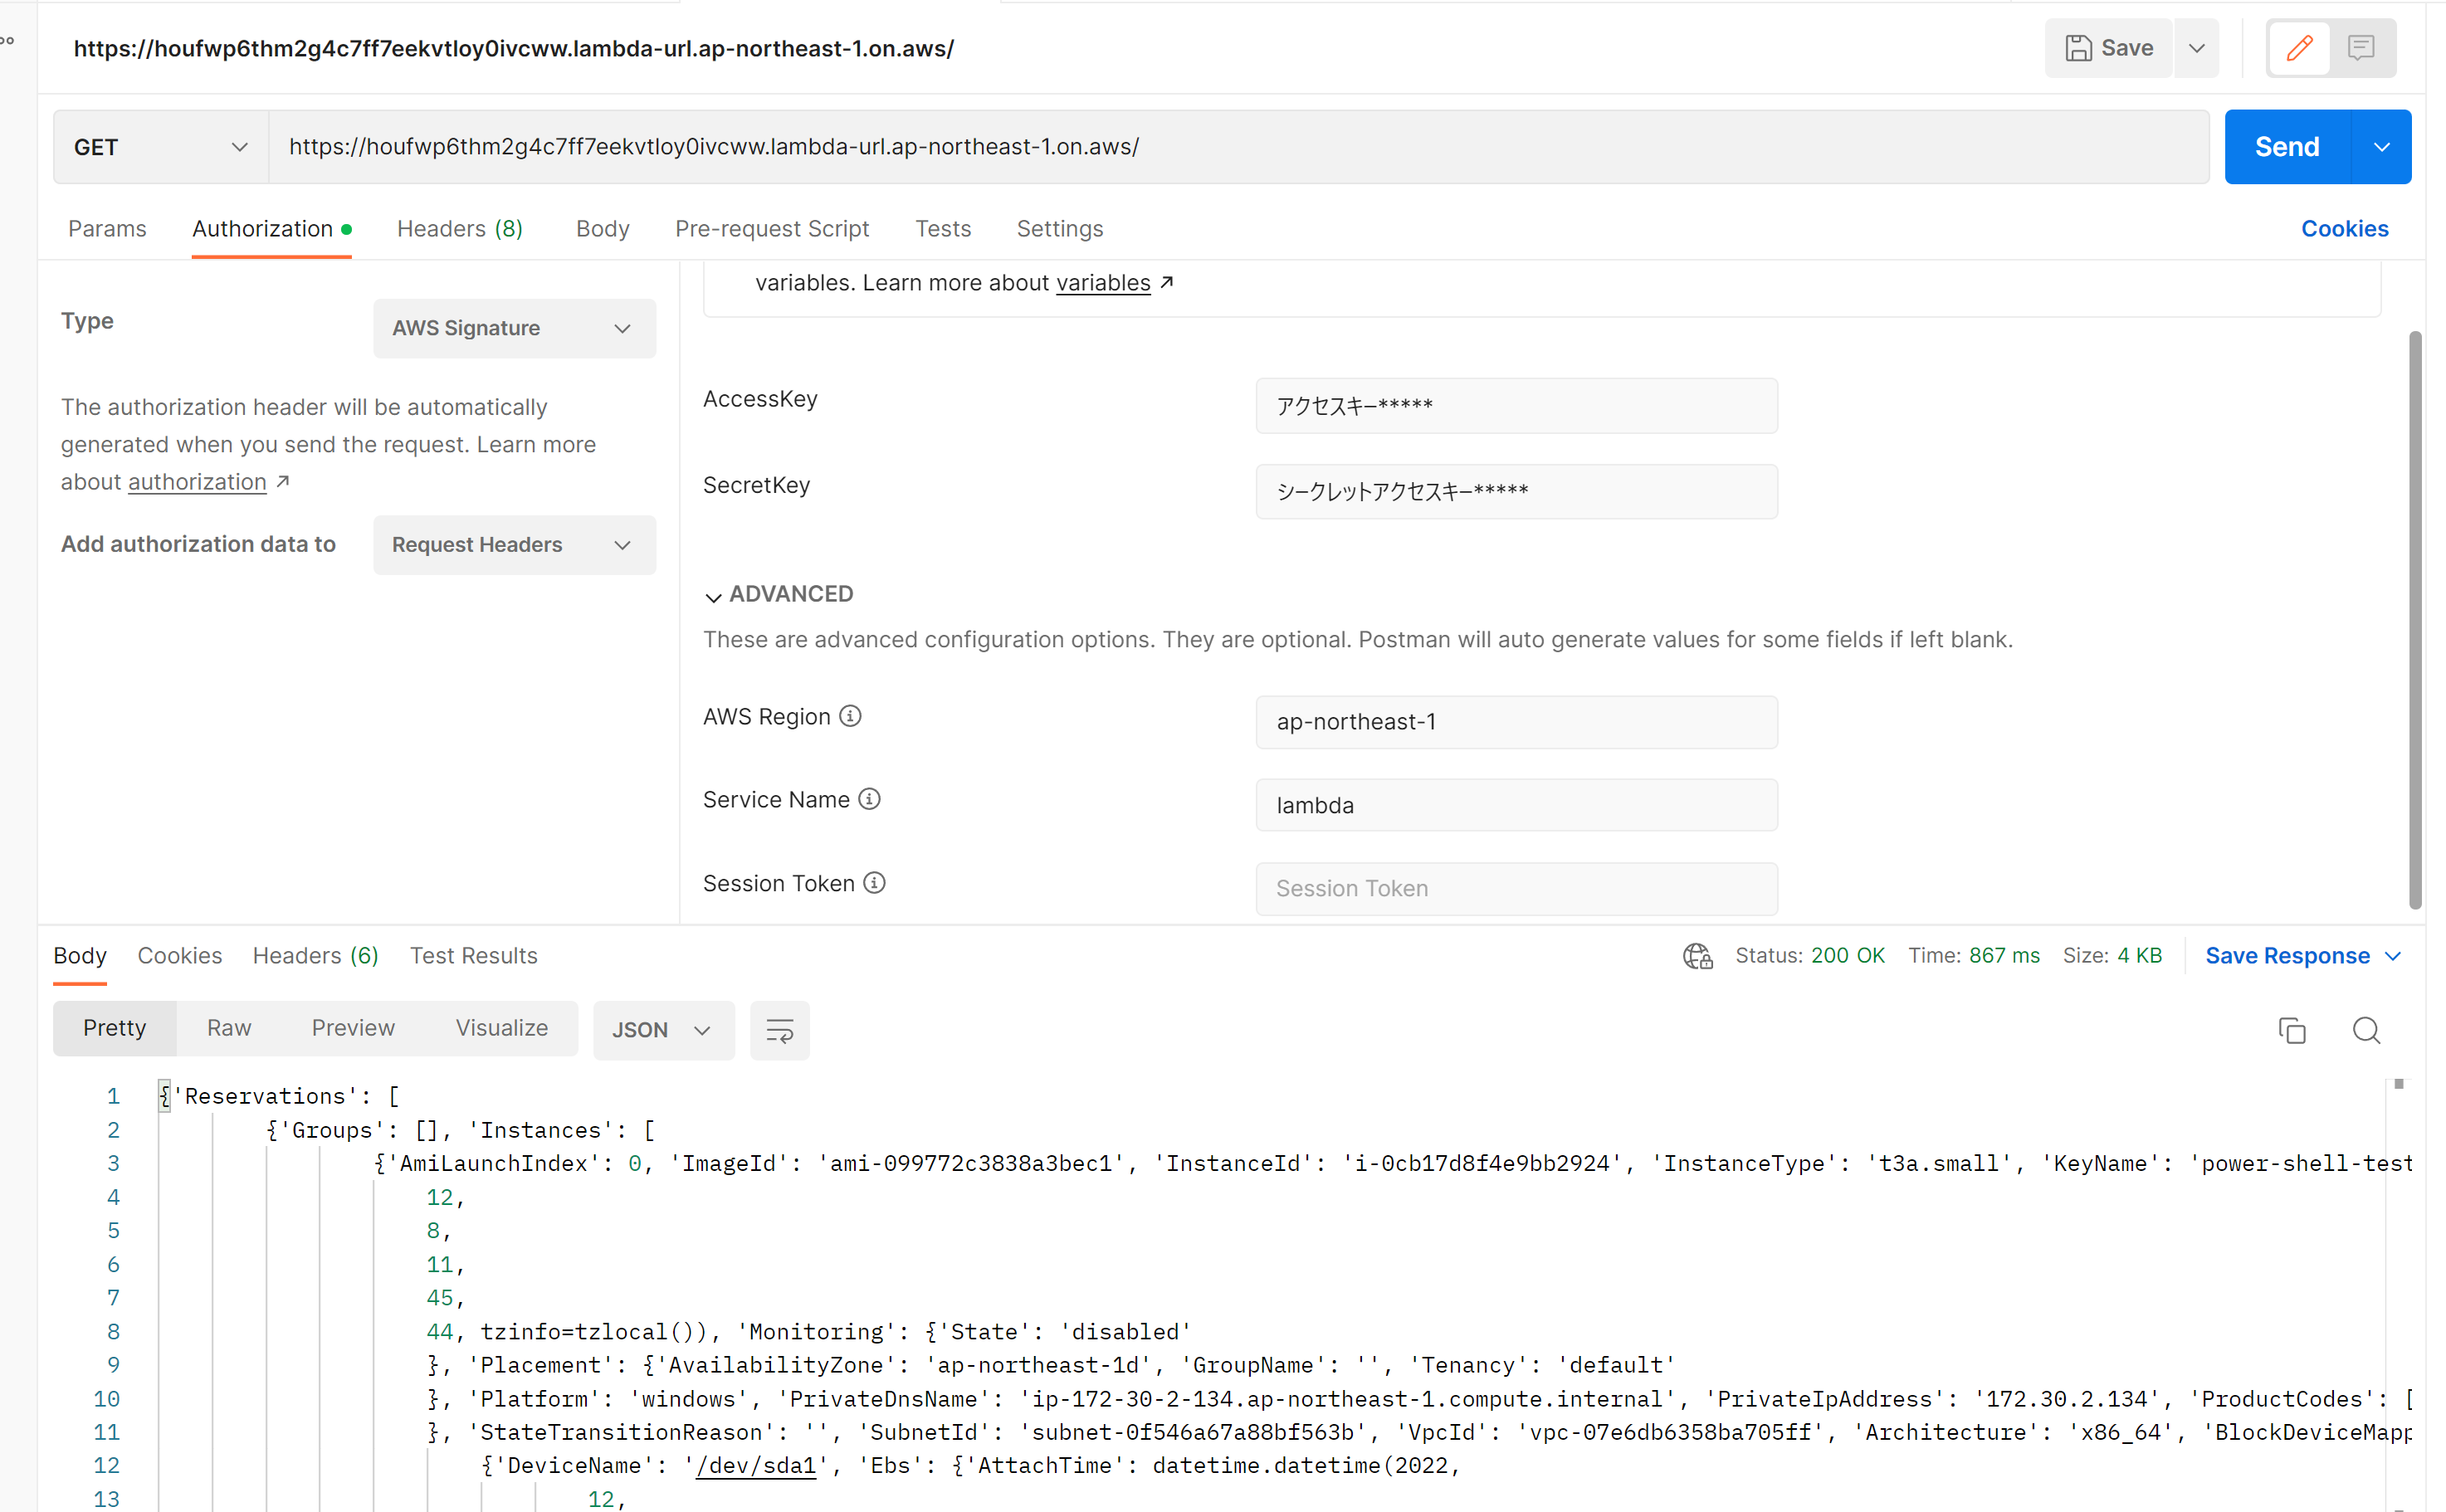Click the Session Token input field
This screenshot has width=2446, height=1512.
pos(1516,888)
